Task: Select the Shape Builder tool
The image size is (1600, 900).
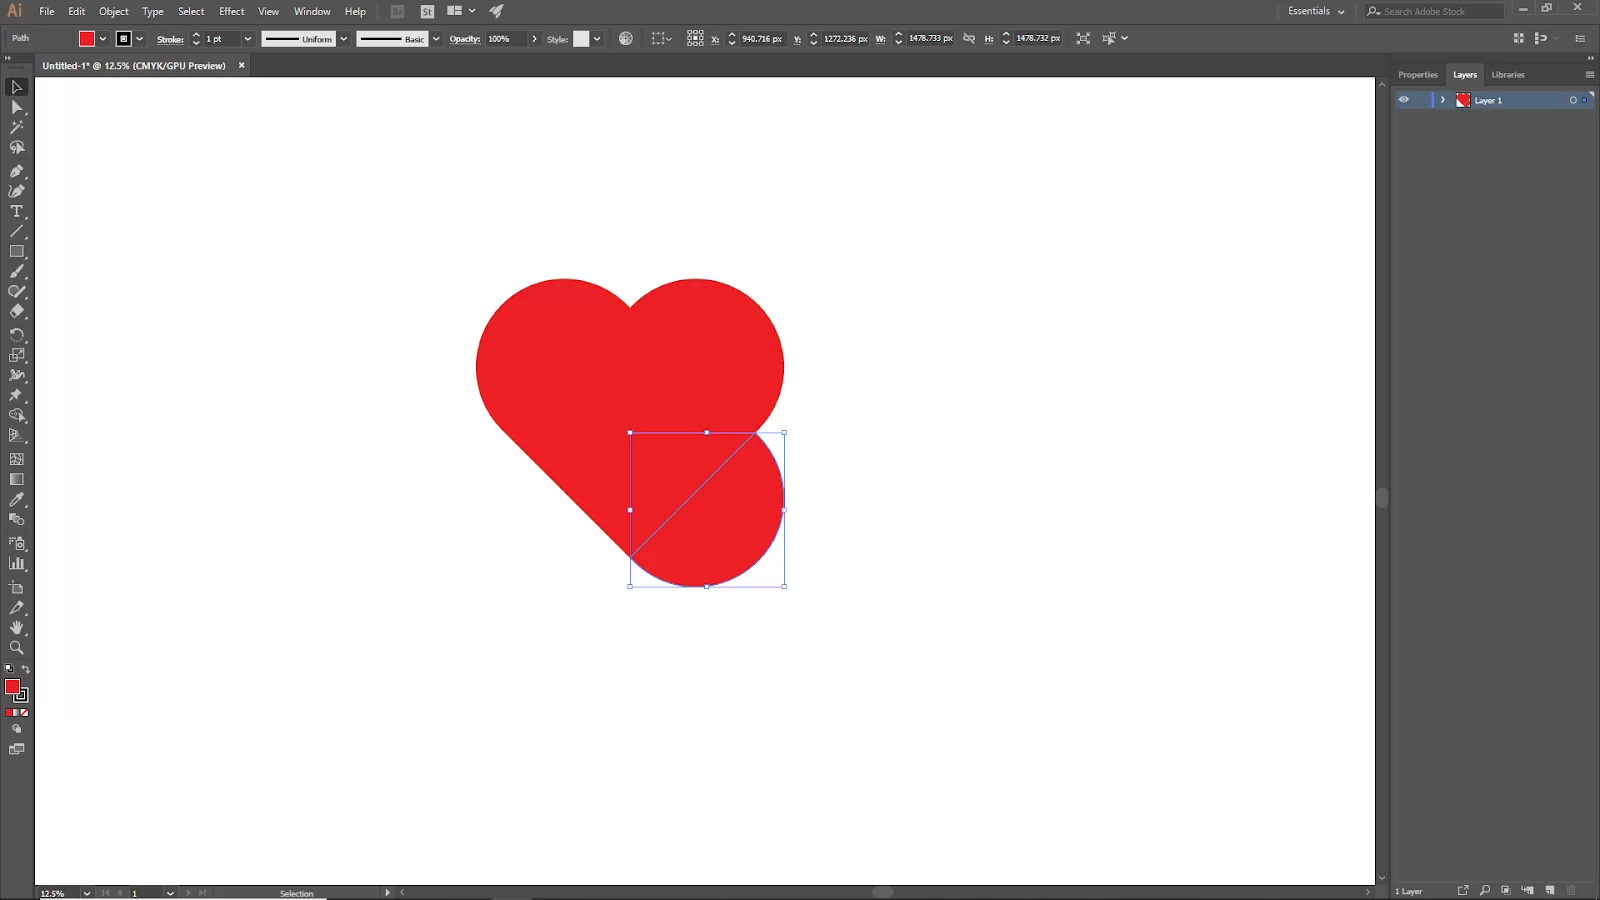Action: pyautogui.click(x=16, y=415)
